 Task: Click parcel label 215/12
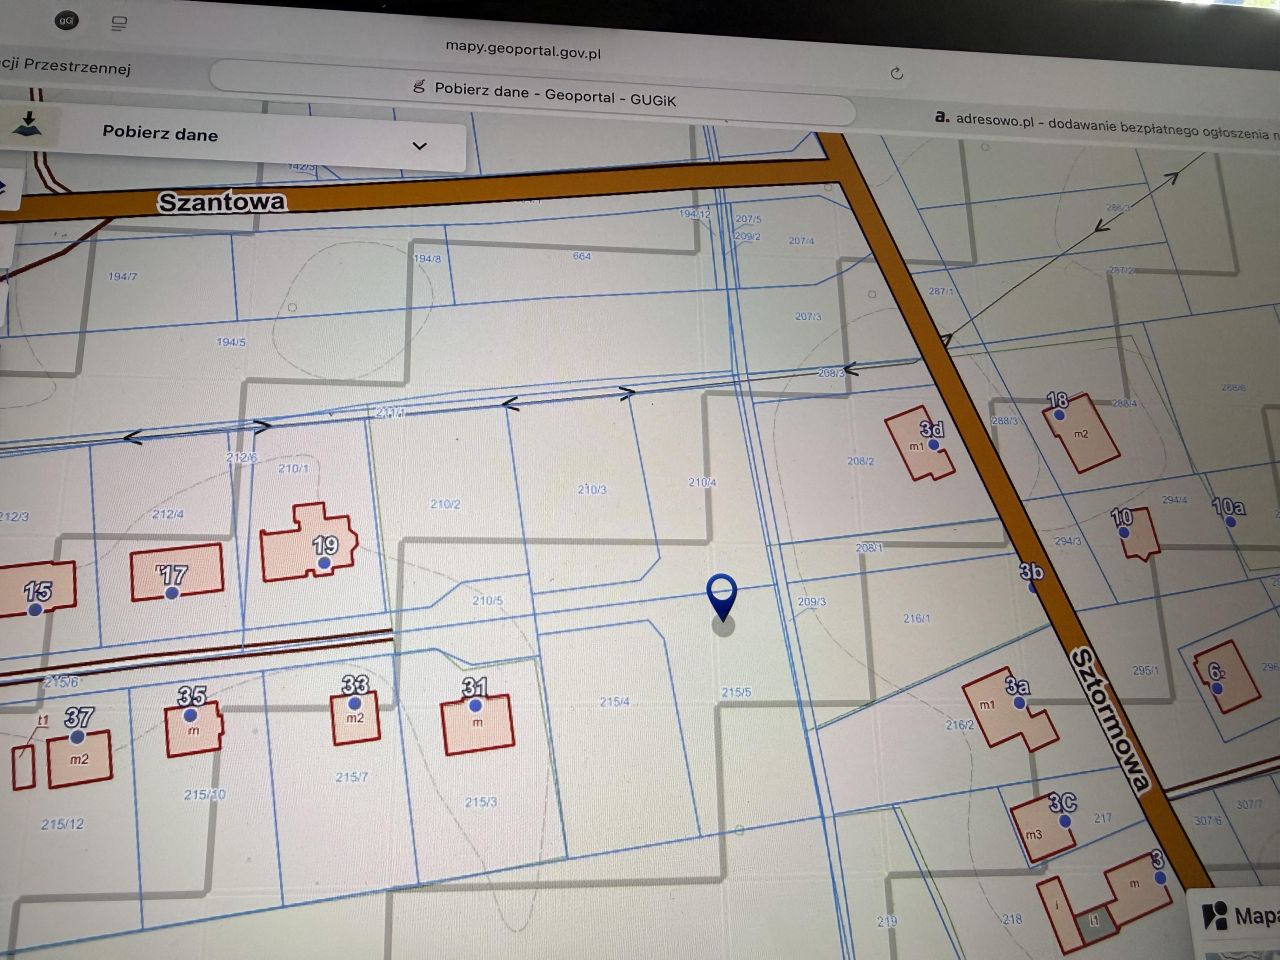point(62,824)
